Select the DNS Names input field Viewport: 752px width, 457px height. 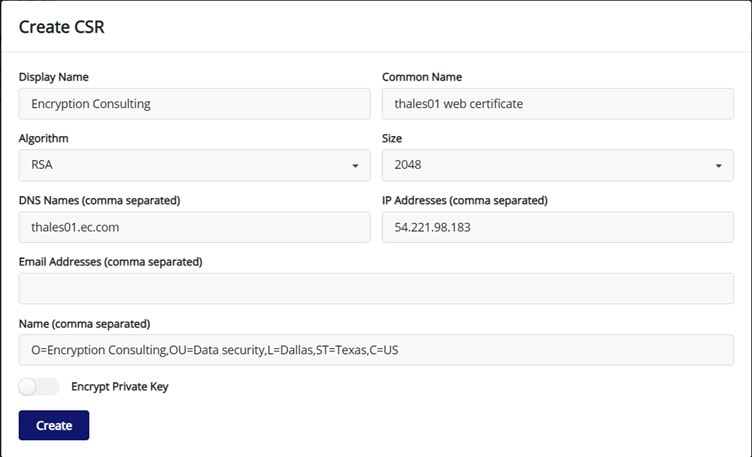pyautogui.click(x=194, y=227)
